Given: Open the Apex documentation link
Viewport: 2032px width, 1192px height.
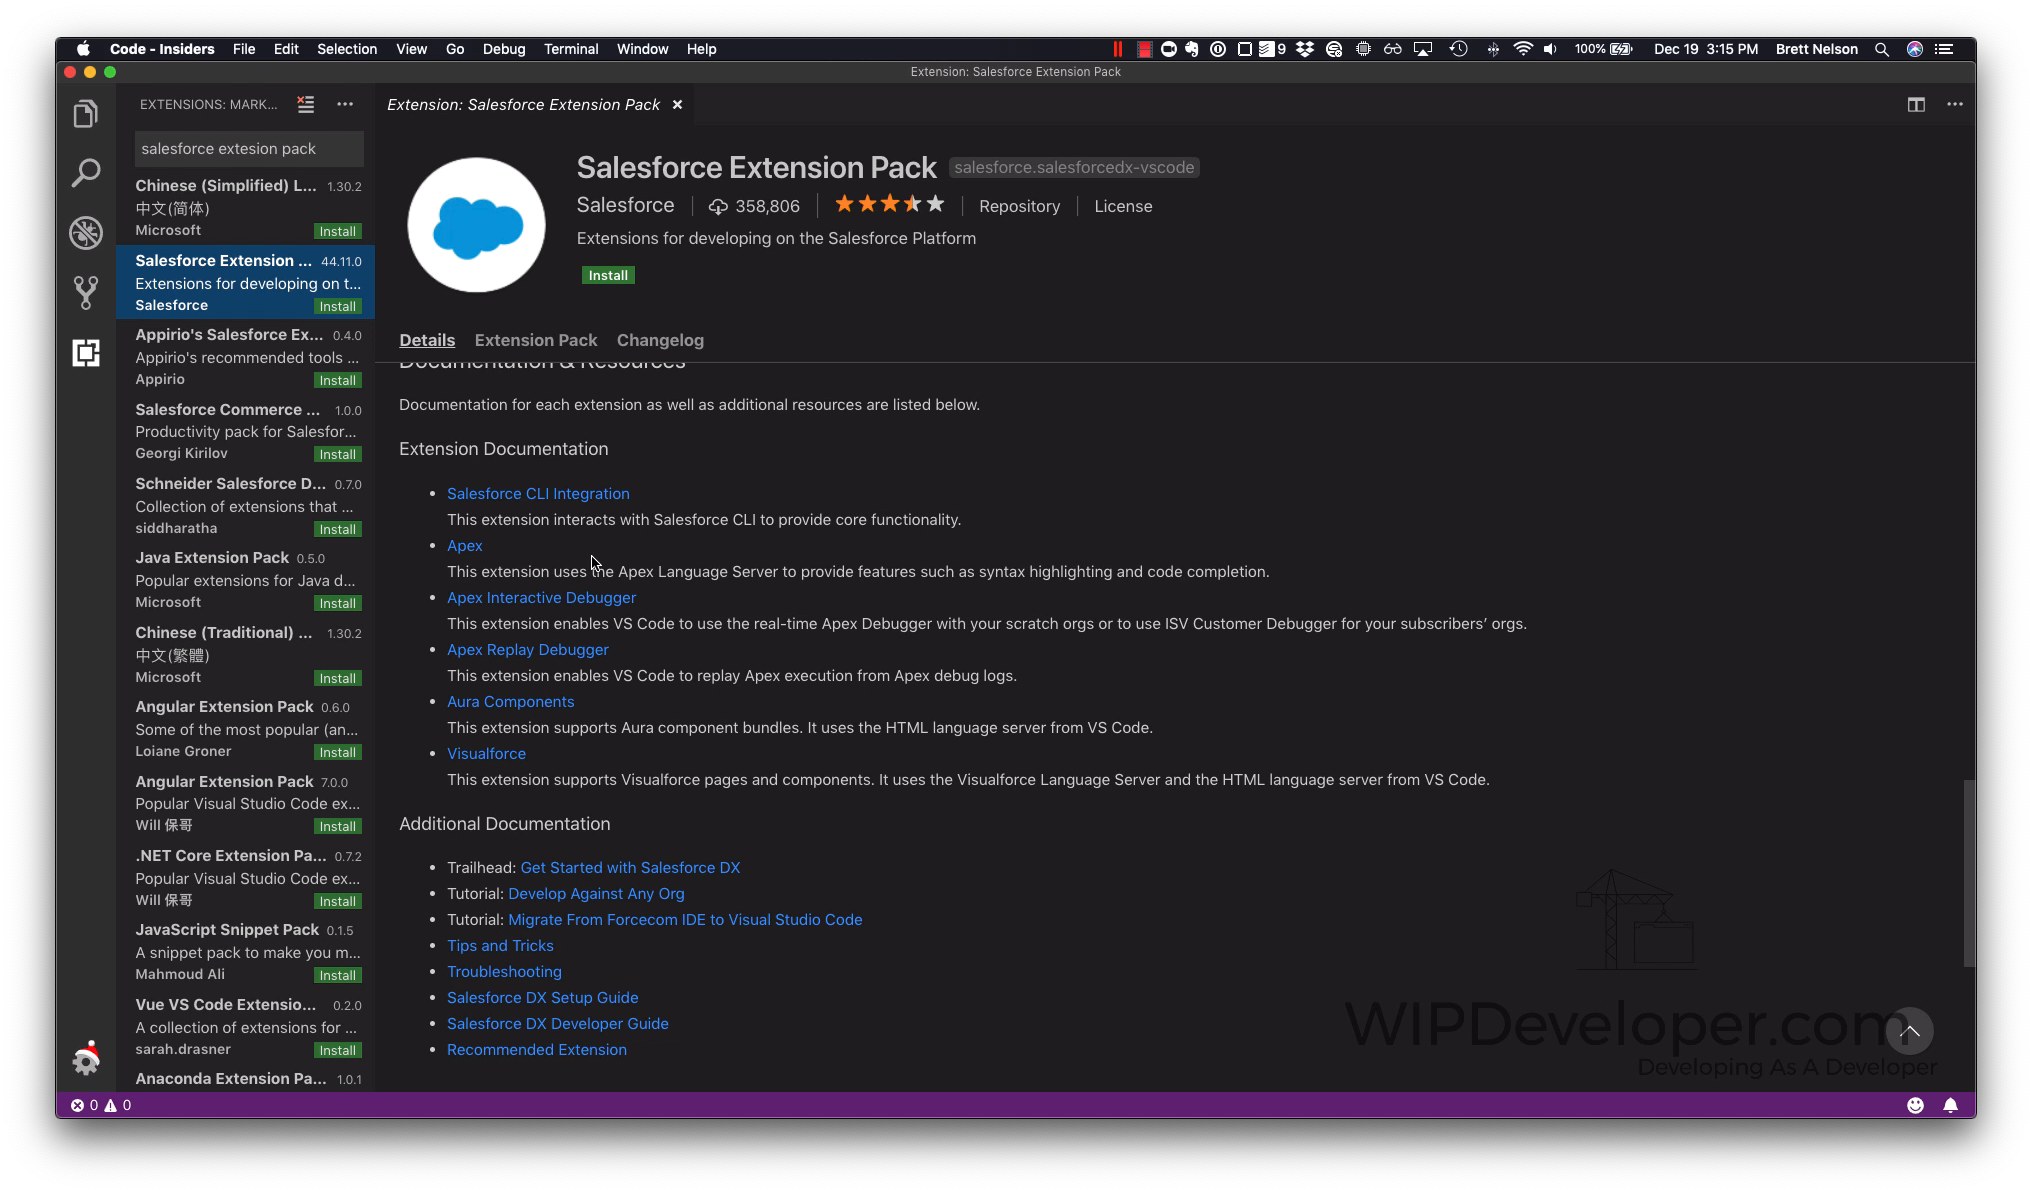Looking at the screenshot, I should coord(464,545).
